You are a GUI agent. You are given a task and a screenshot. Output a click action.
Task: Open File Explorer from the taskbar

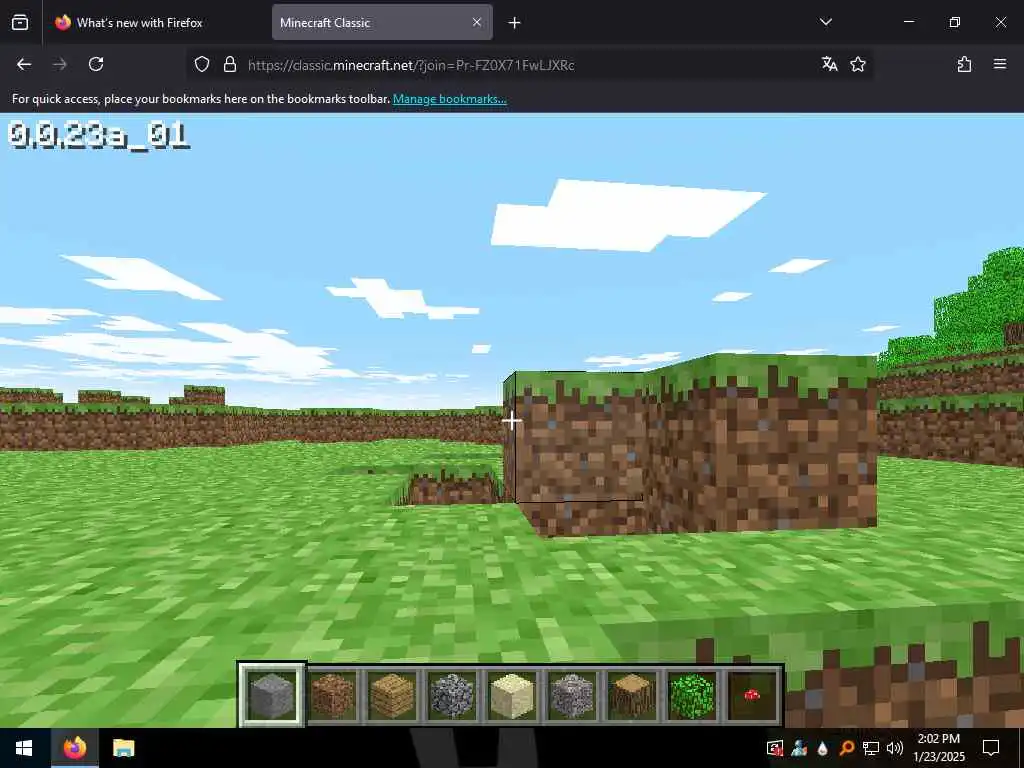coord(123,748)
